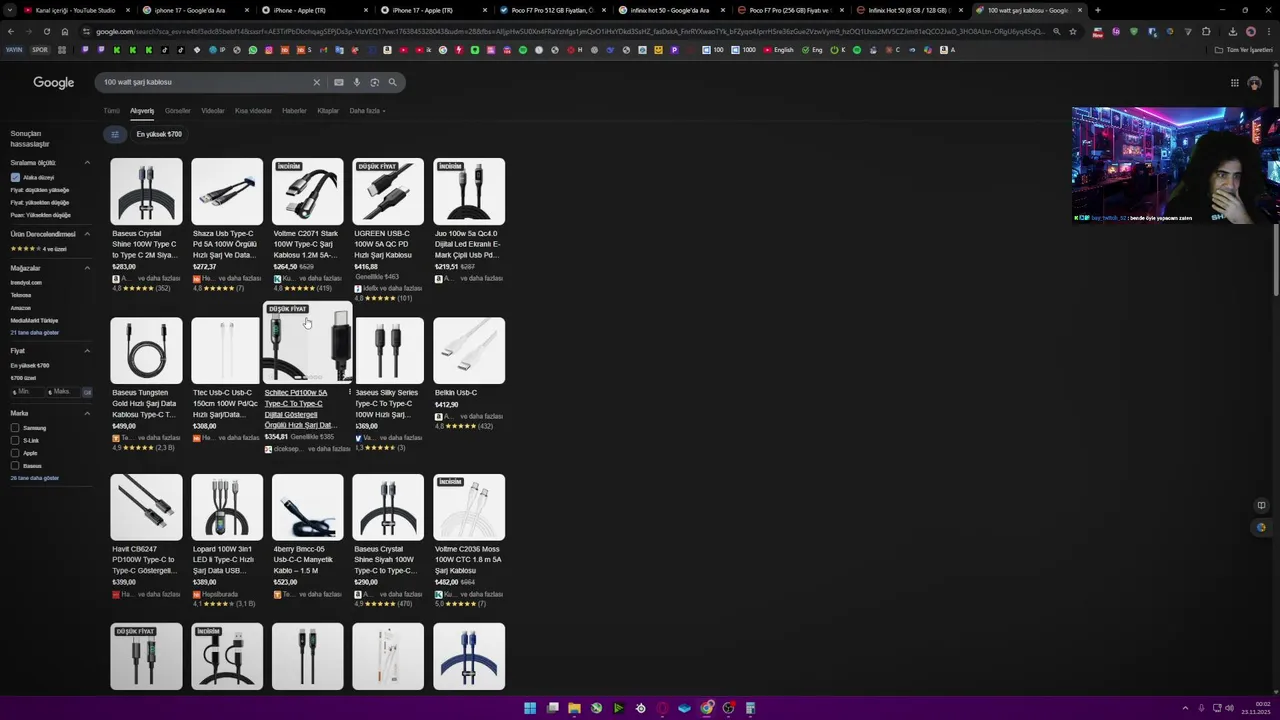The image size is (1280, 720).
Task: Sort by Puan: Yüksekten düşüğe
Action: (x=41, y=215)
